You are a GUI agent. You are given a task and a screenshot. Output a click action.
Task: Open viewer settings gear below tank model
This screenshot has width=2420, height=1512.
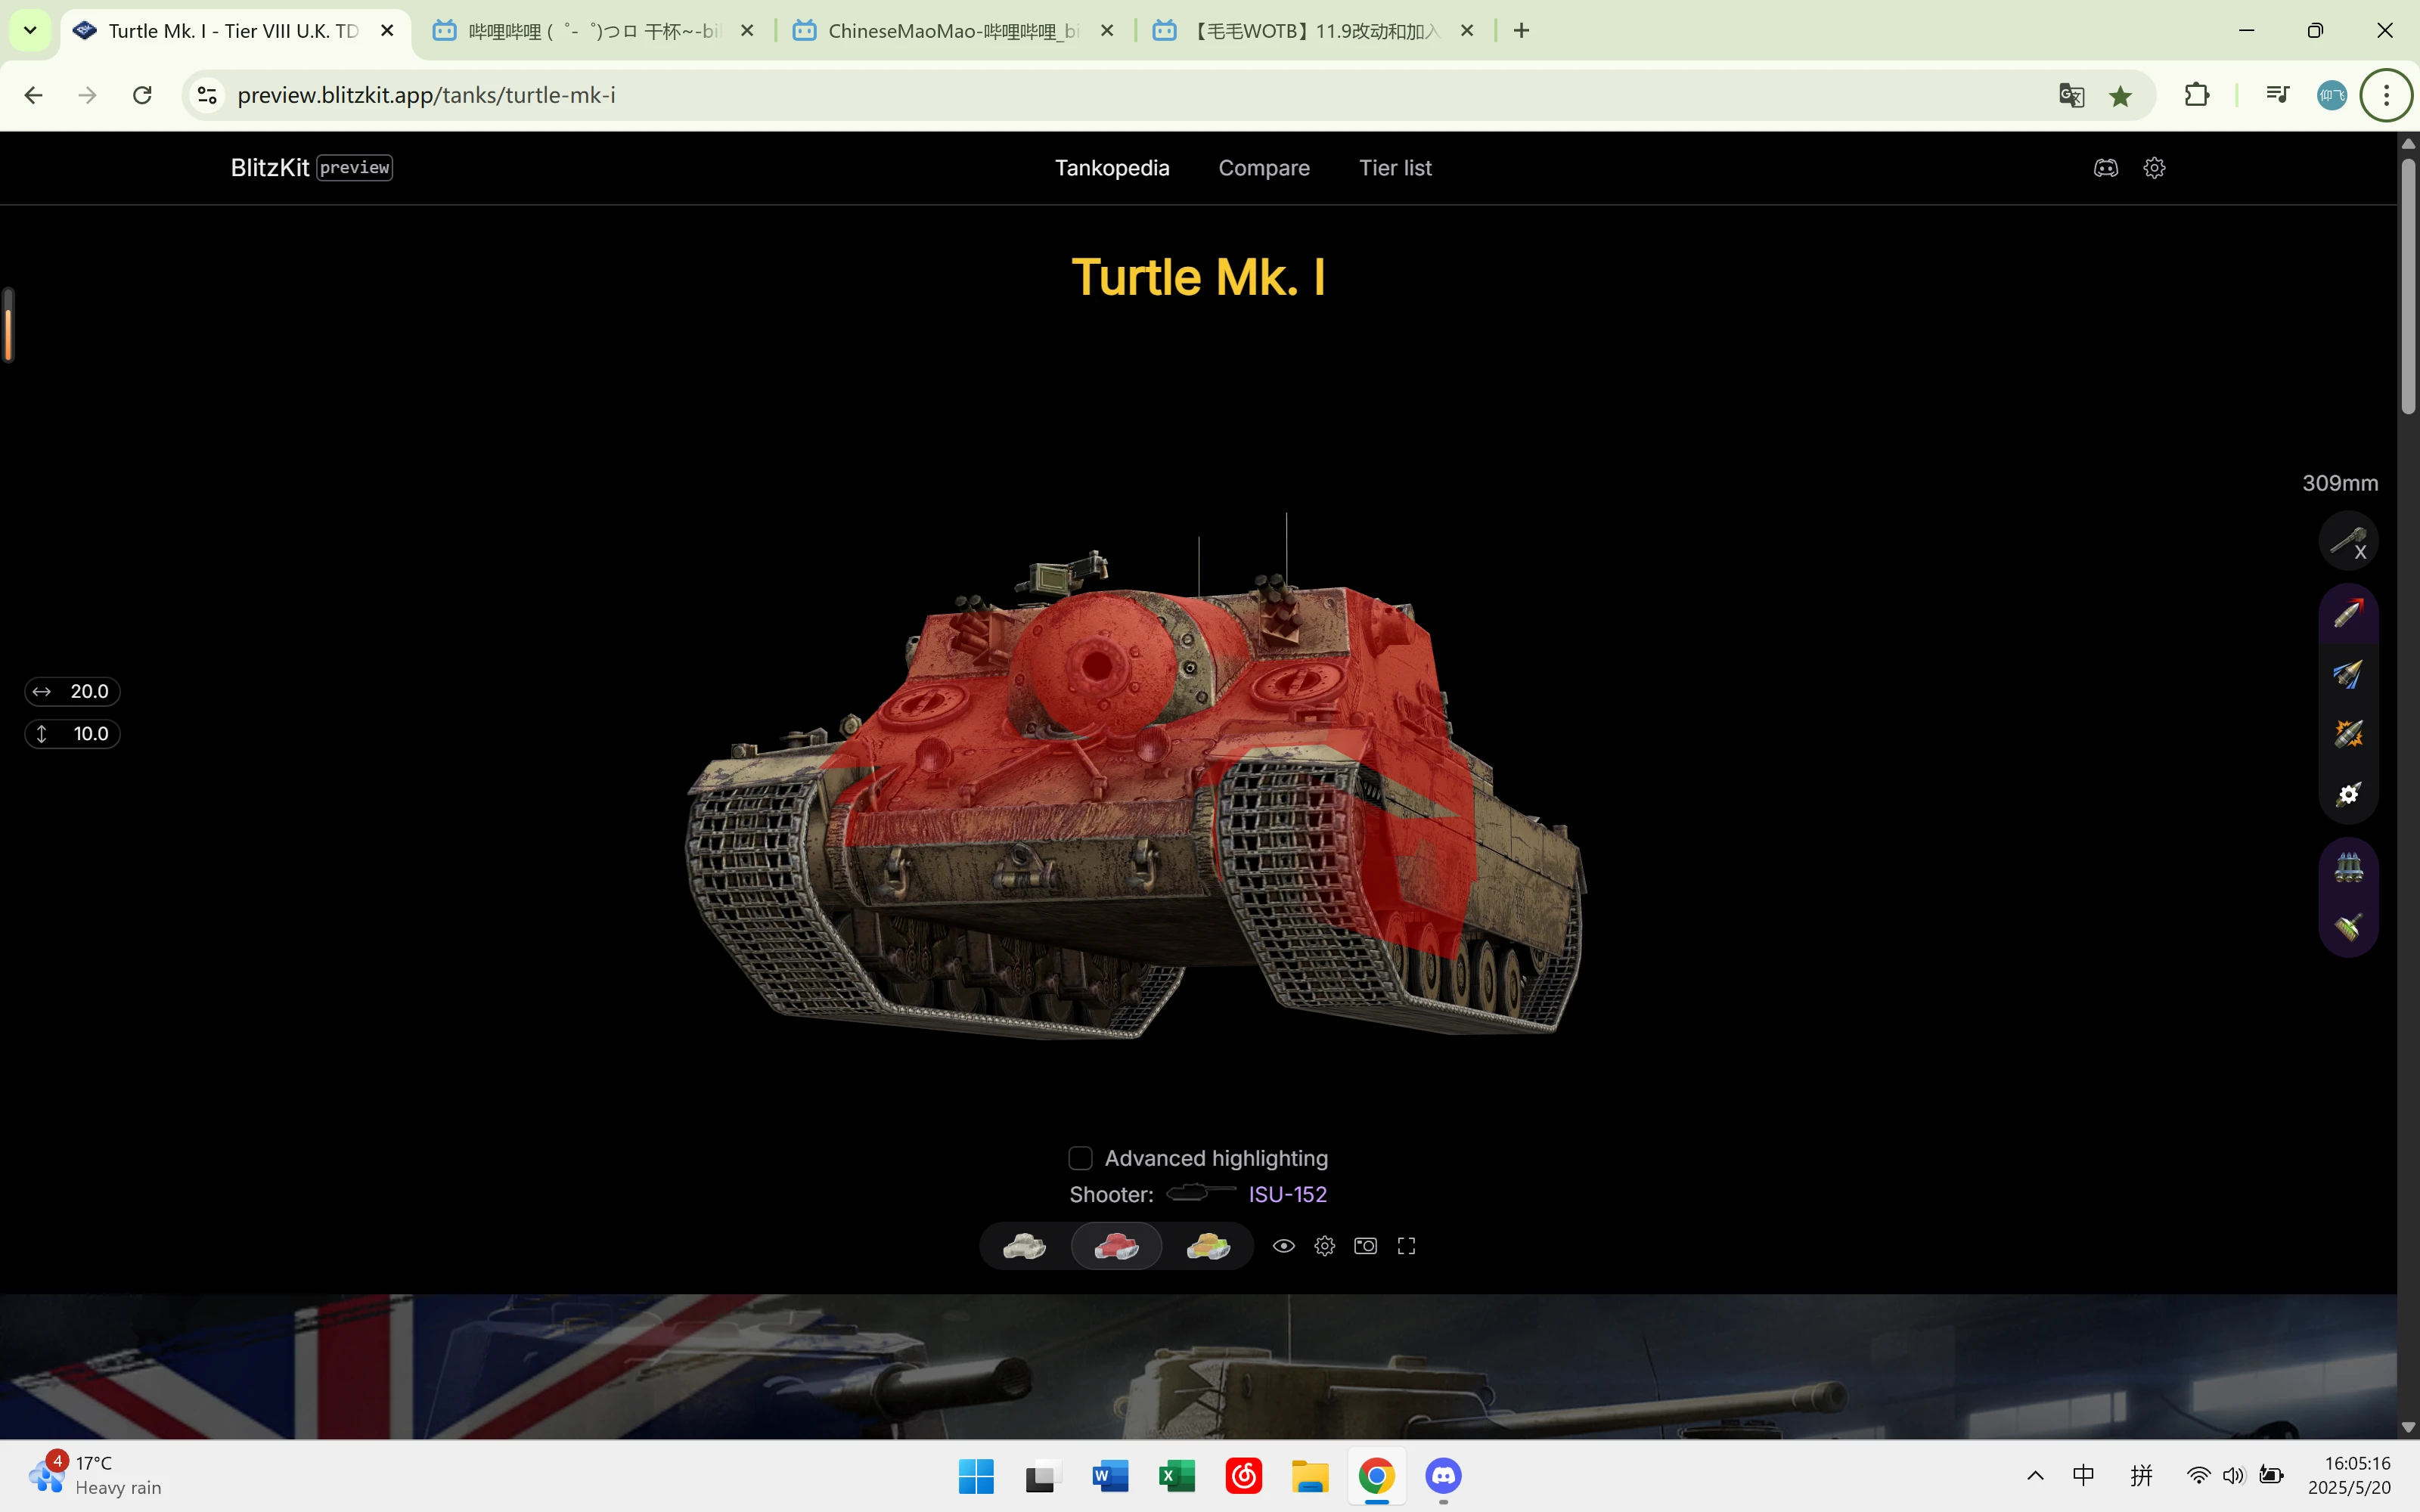(1325, 1246)
